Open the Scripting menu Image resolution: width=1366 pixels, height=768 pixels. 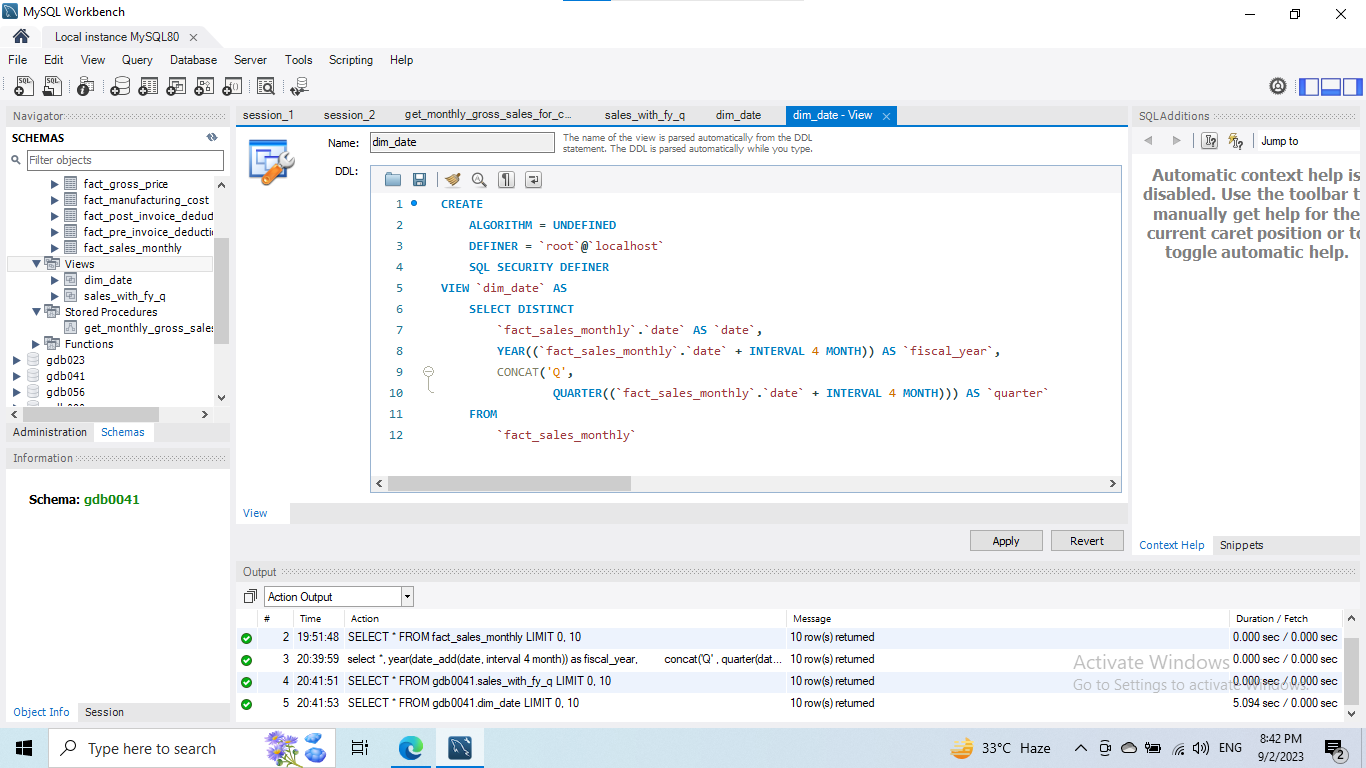tap(351, 60)
